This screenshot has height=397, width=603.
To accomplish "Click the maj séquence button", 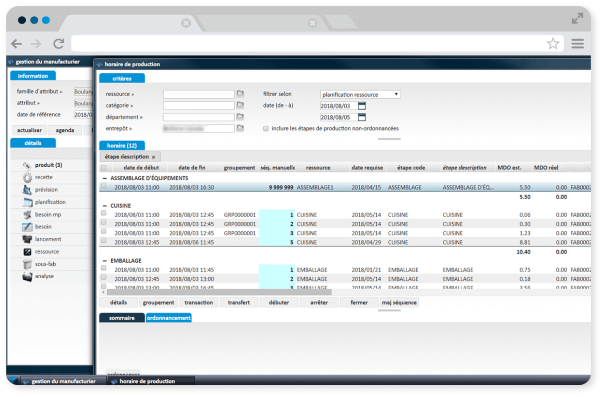I will [x=399, y=303].
